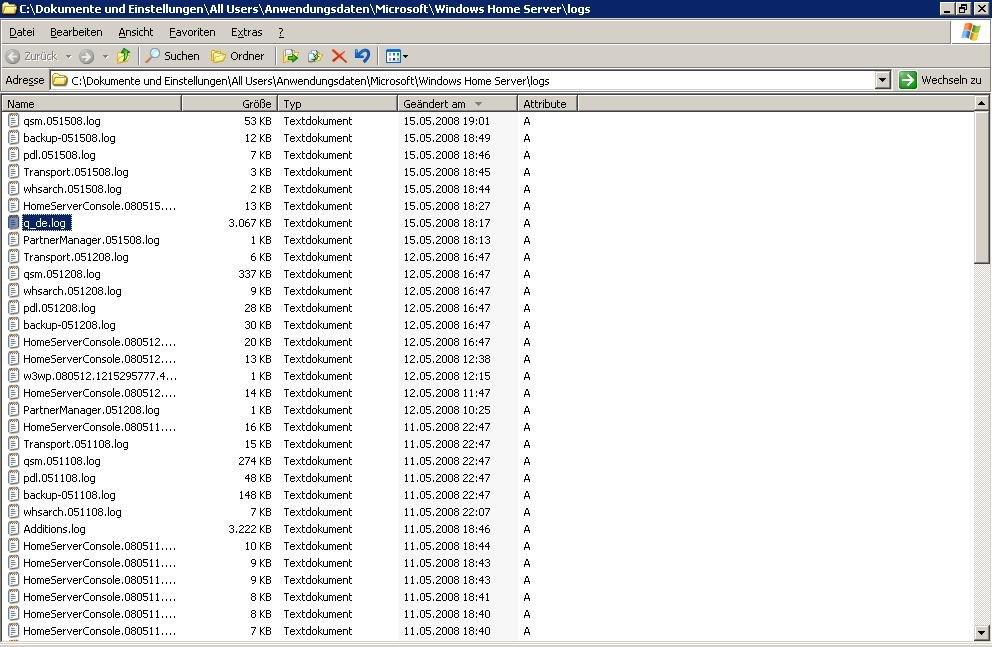This screenshot has width=992, height=647.
Task: Select the whsarch.051508.log file icon
Action: [x=13, y=189]
